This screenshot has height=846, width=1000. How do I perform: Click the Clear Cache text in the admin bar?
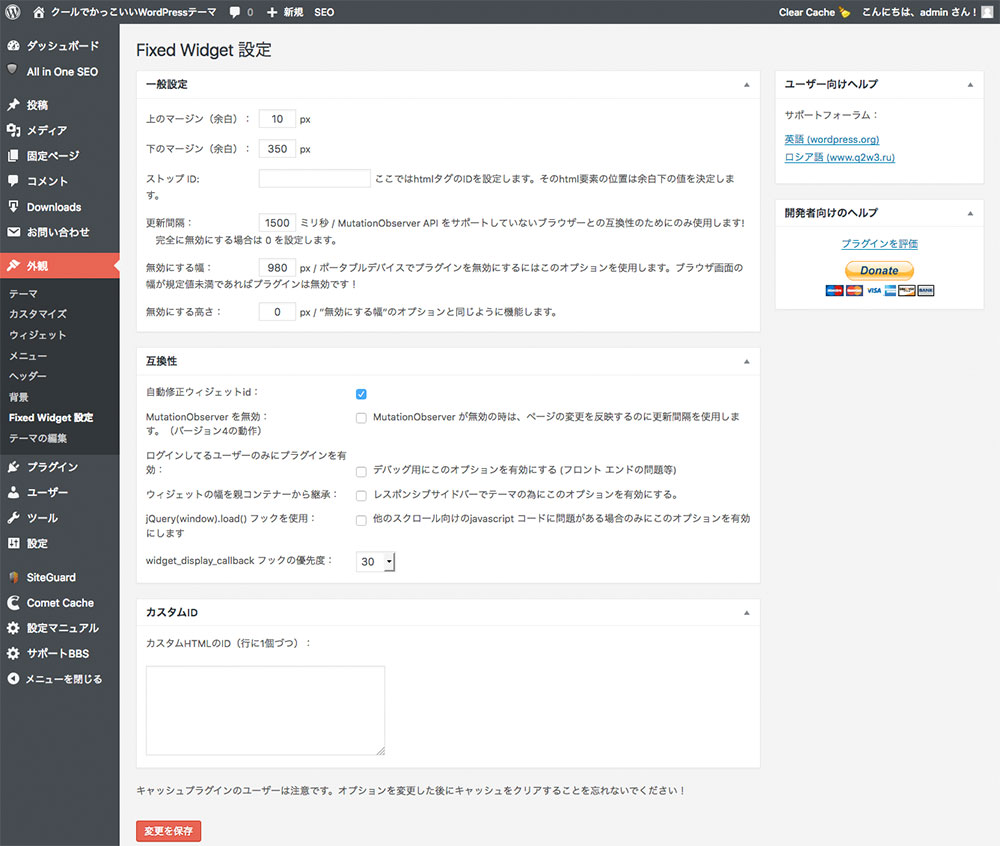point(806,12)
